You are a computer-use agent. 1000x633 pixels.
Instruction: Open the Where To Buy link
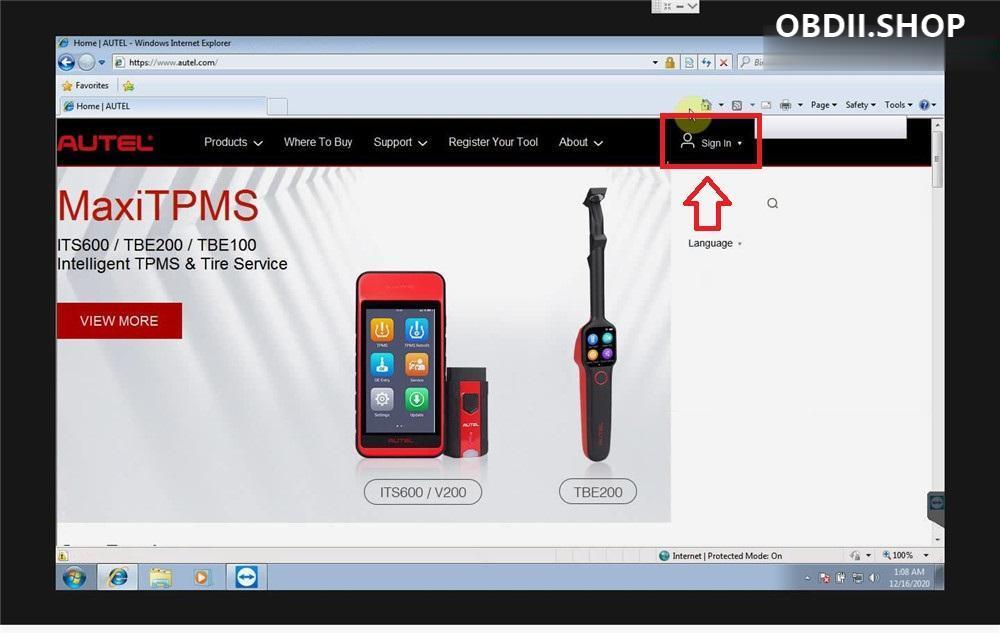pos(318,142)
